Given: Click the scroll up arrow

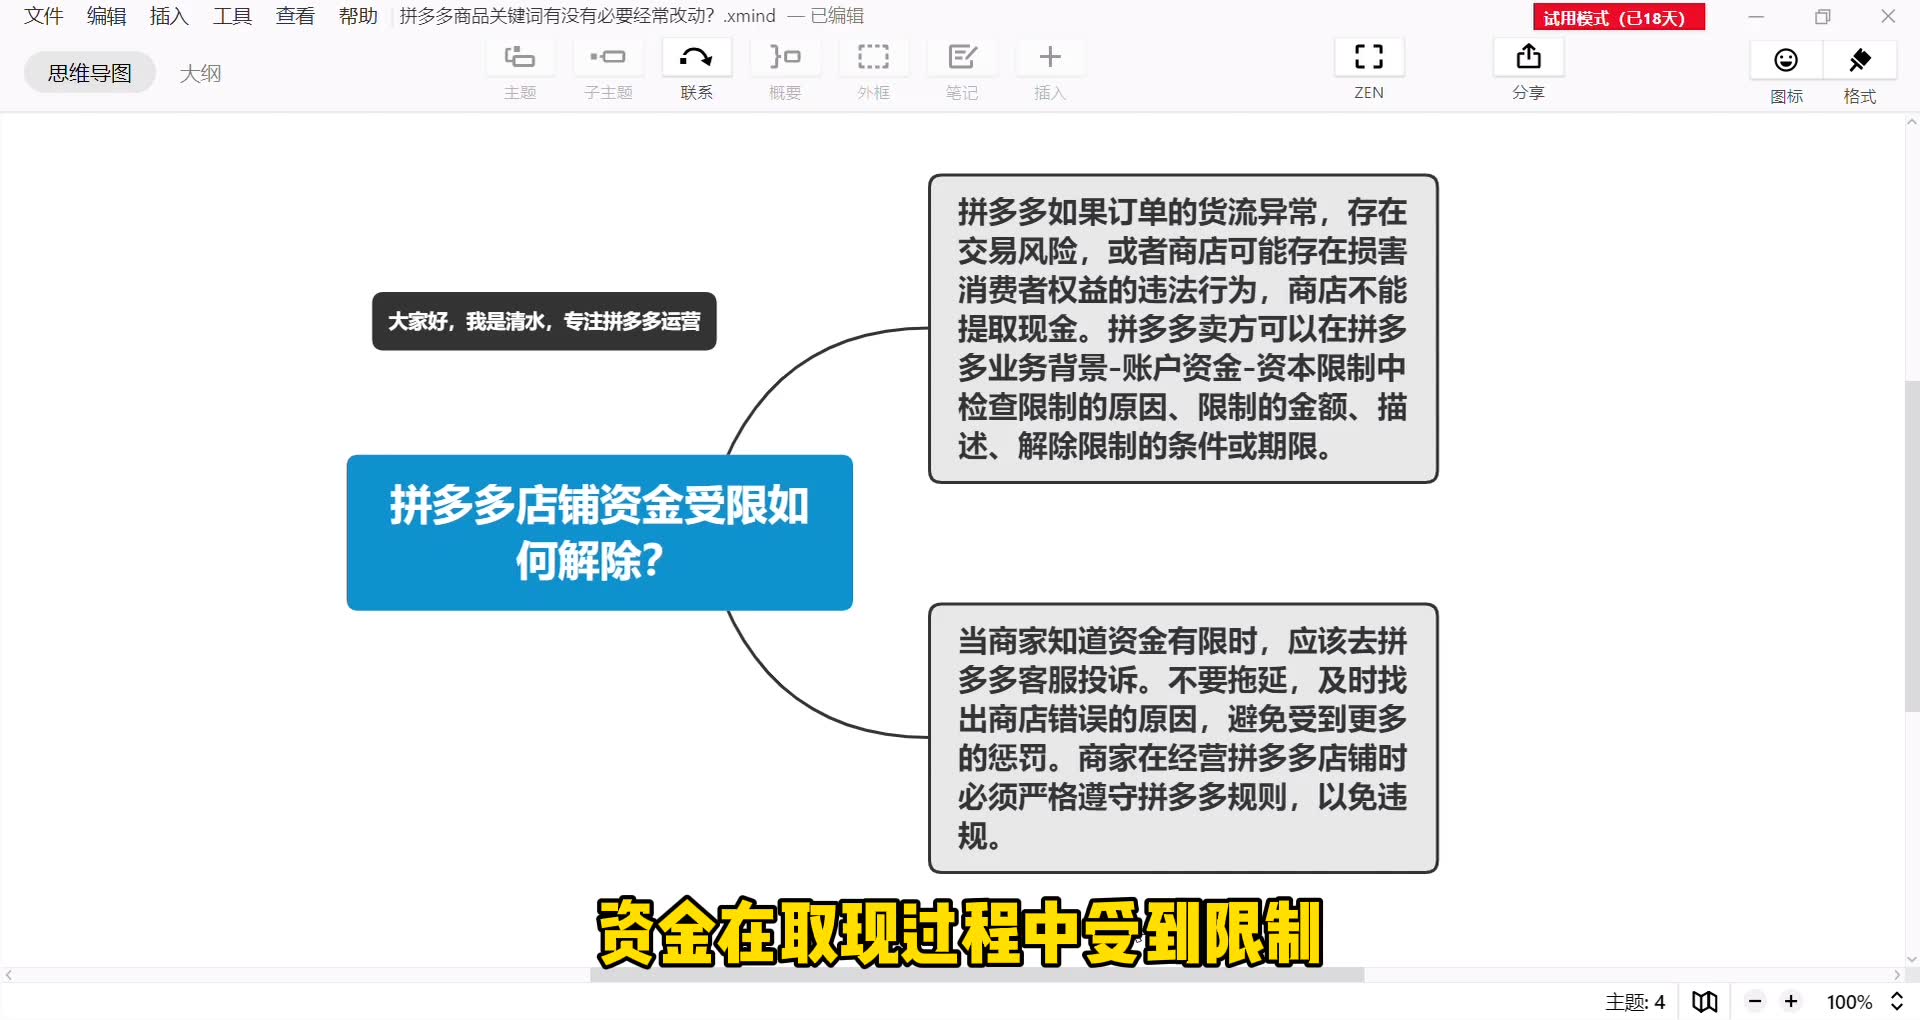Looking at the screenshot, I should [1912, 122].
